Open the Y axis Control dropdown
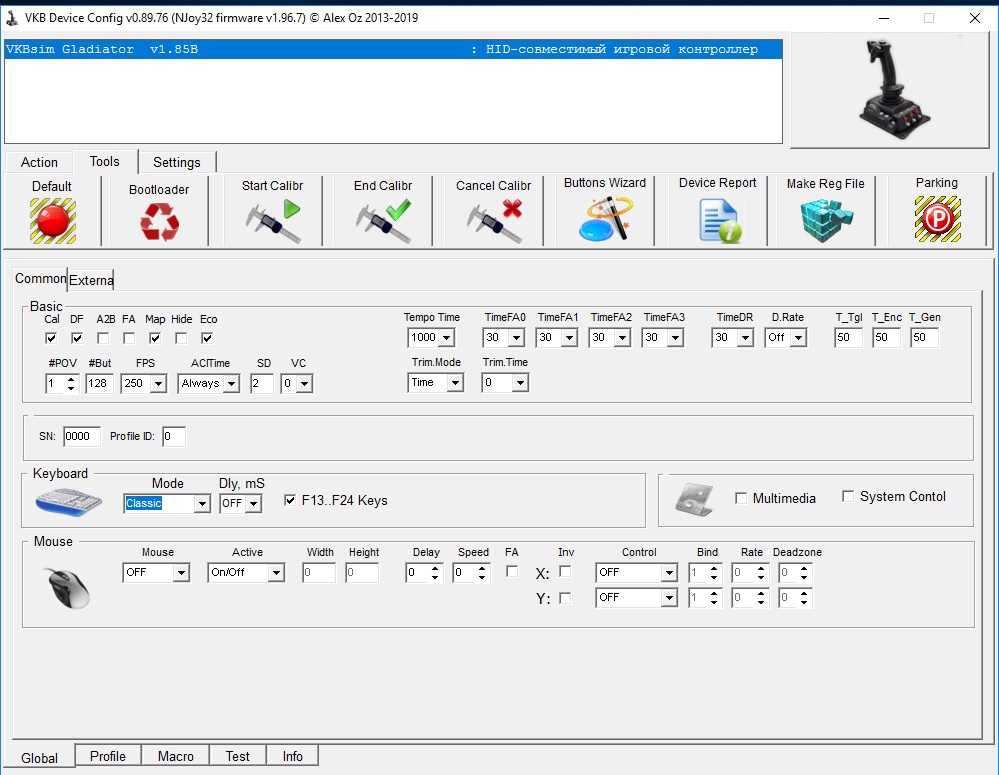Image resolution: width=999 pixels, height=775 pixels. (x=669, y=598)
